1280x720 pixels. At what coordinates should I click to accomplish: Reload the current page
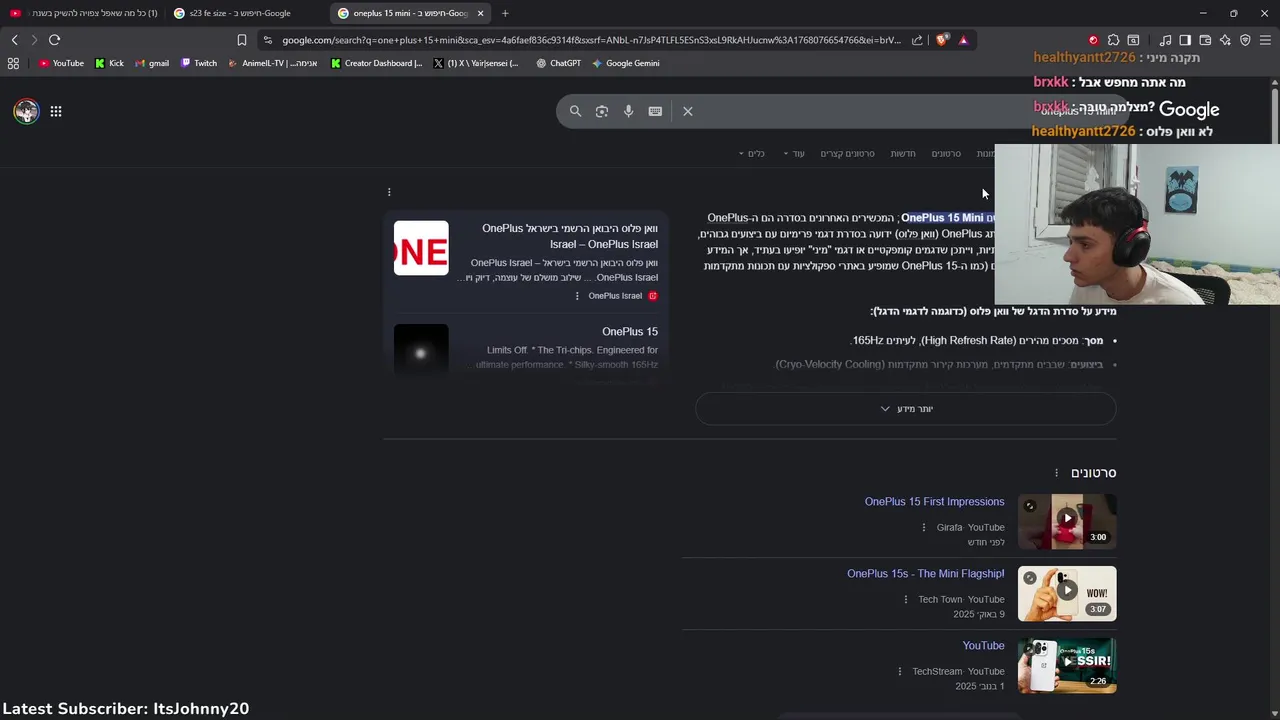54,40
